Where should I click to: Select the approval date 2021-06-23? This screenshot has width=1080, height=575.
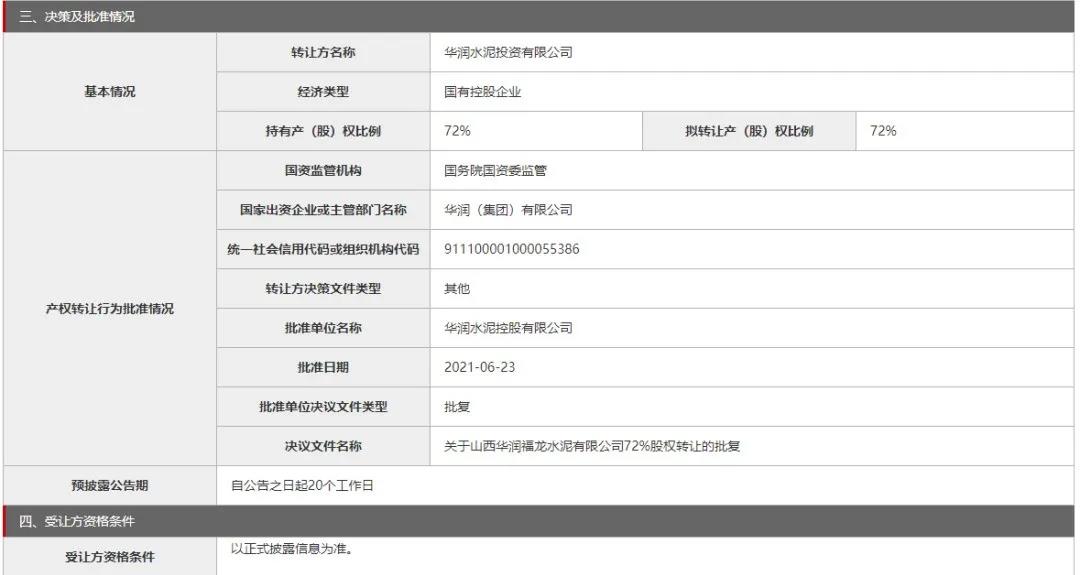pyautogui.click(x=480, y=367)
